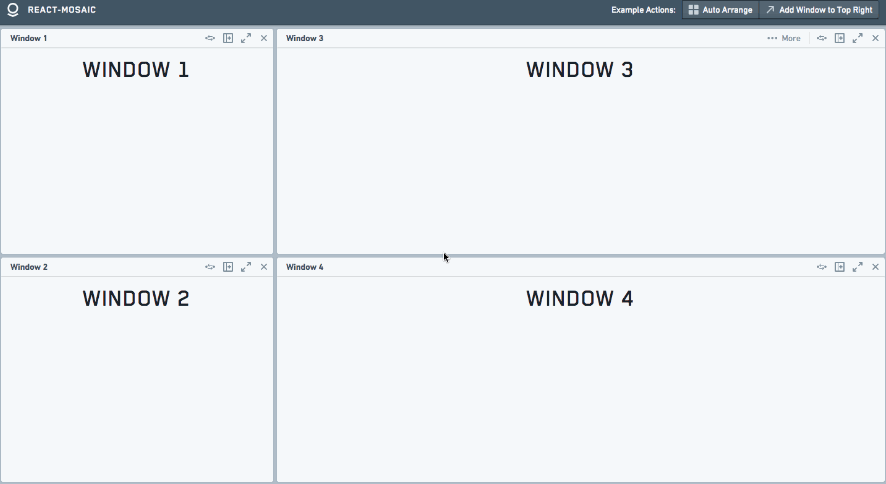Split Window 2 using its split icon
Screen dimensions: 886x484
pyautogui.click(x=228, y=267)
